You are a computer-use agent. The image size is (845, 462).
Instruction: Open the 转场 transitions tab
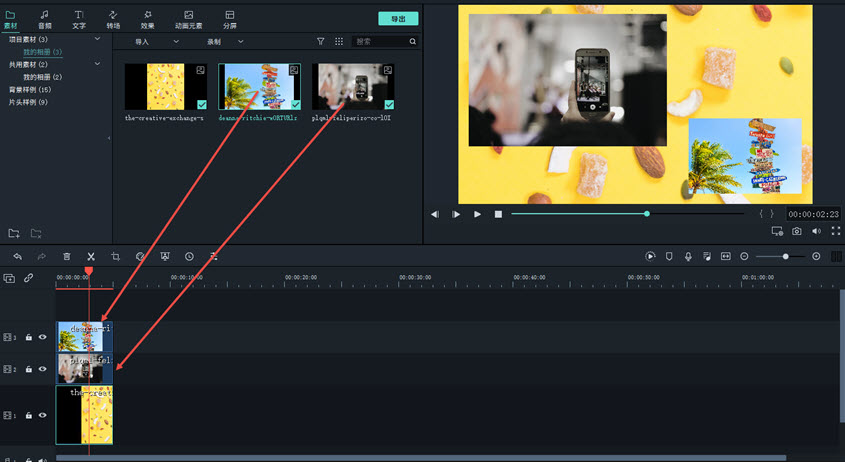[x=113, y=19]
